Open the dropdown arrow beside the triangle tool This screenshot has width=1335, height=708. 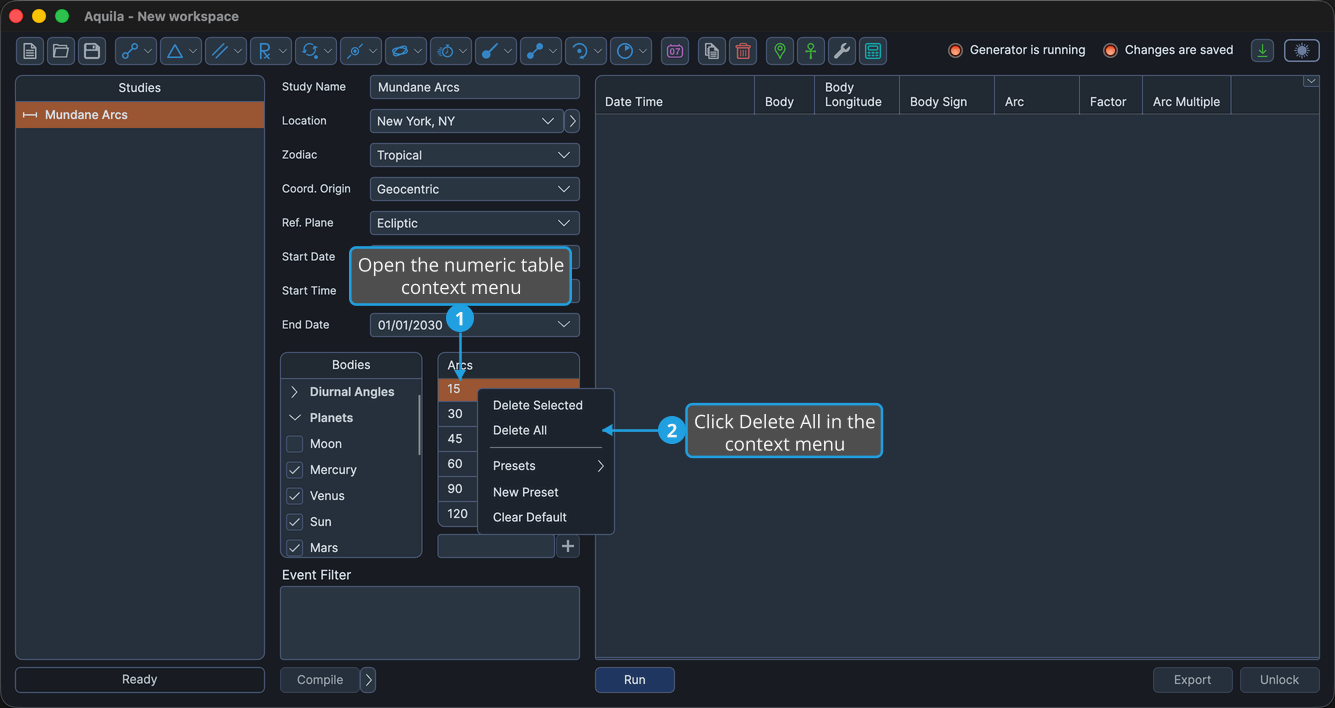pos(193,51)
